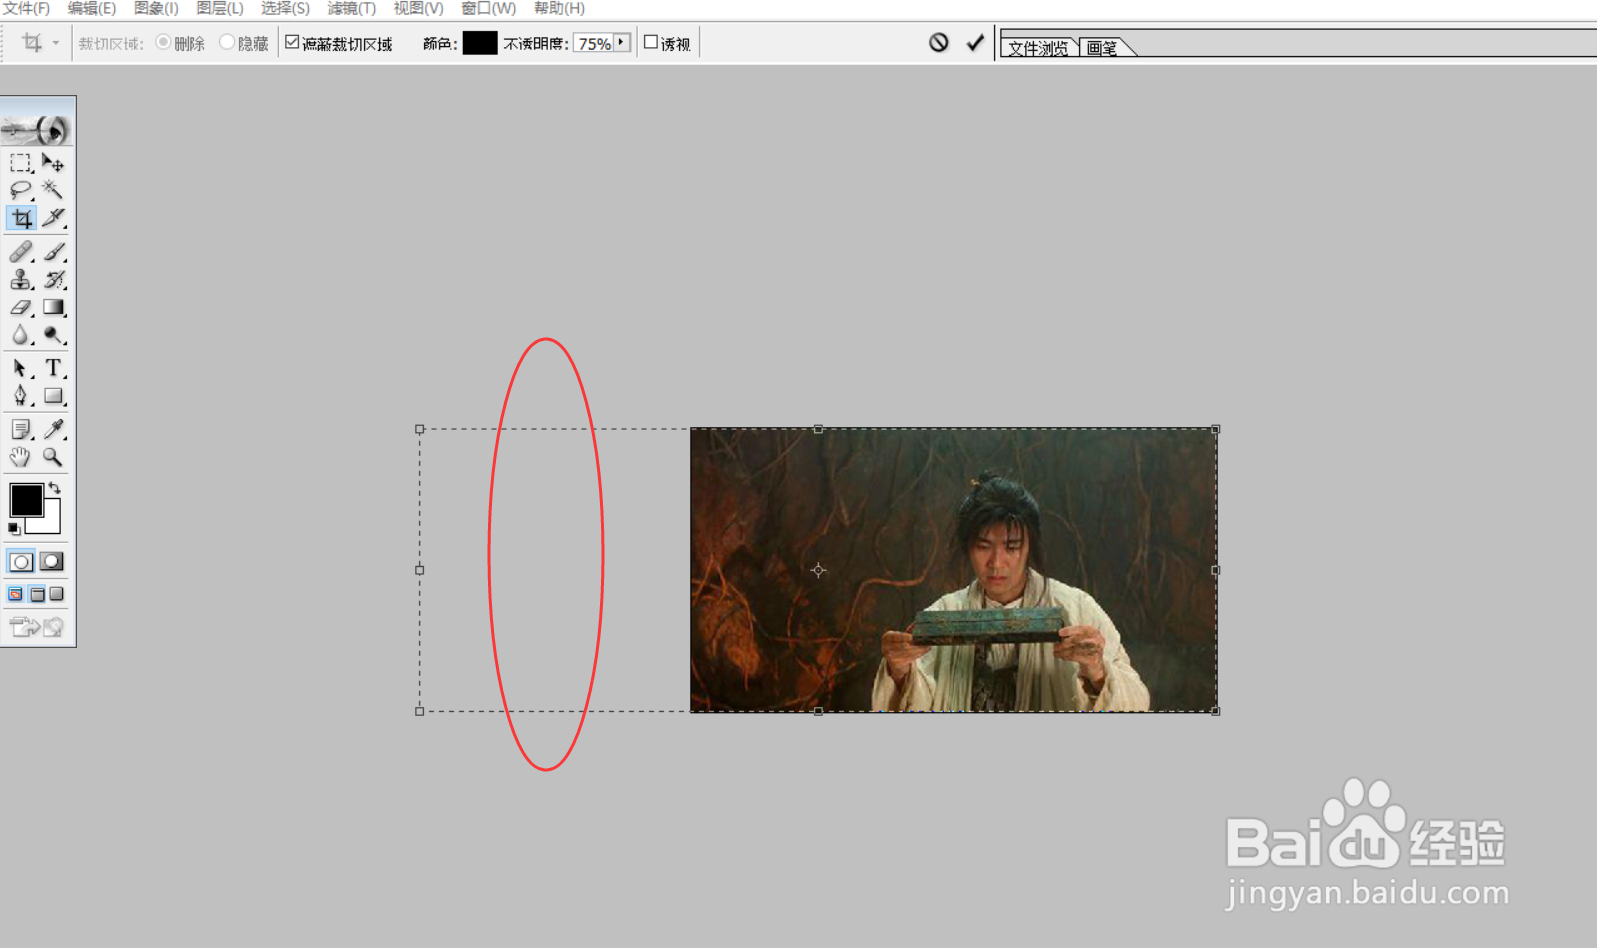Jump to ImageReady button

tap(37, 627)
